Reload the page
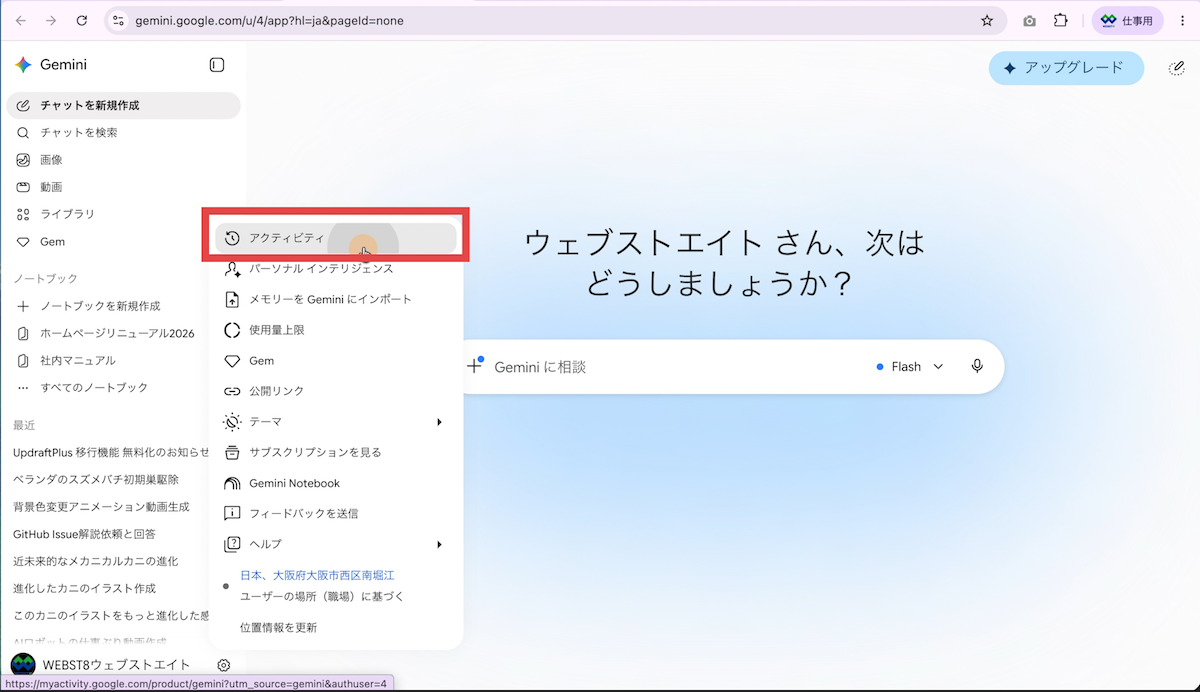 82,20
